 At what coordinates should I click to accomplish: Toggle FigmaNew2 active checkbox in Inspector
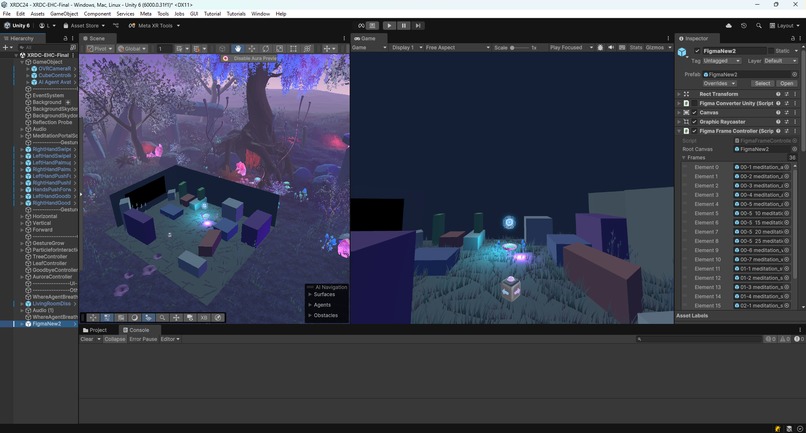(697, 51)
